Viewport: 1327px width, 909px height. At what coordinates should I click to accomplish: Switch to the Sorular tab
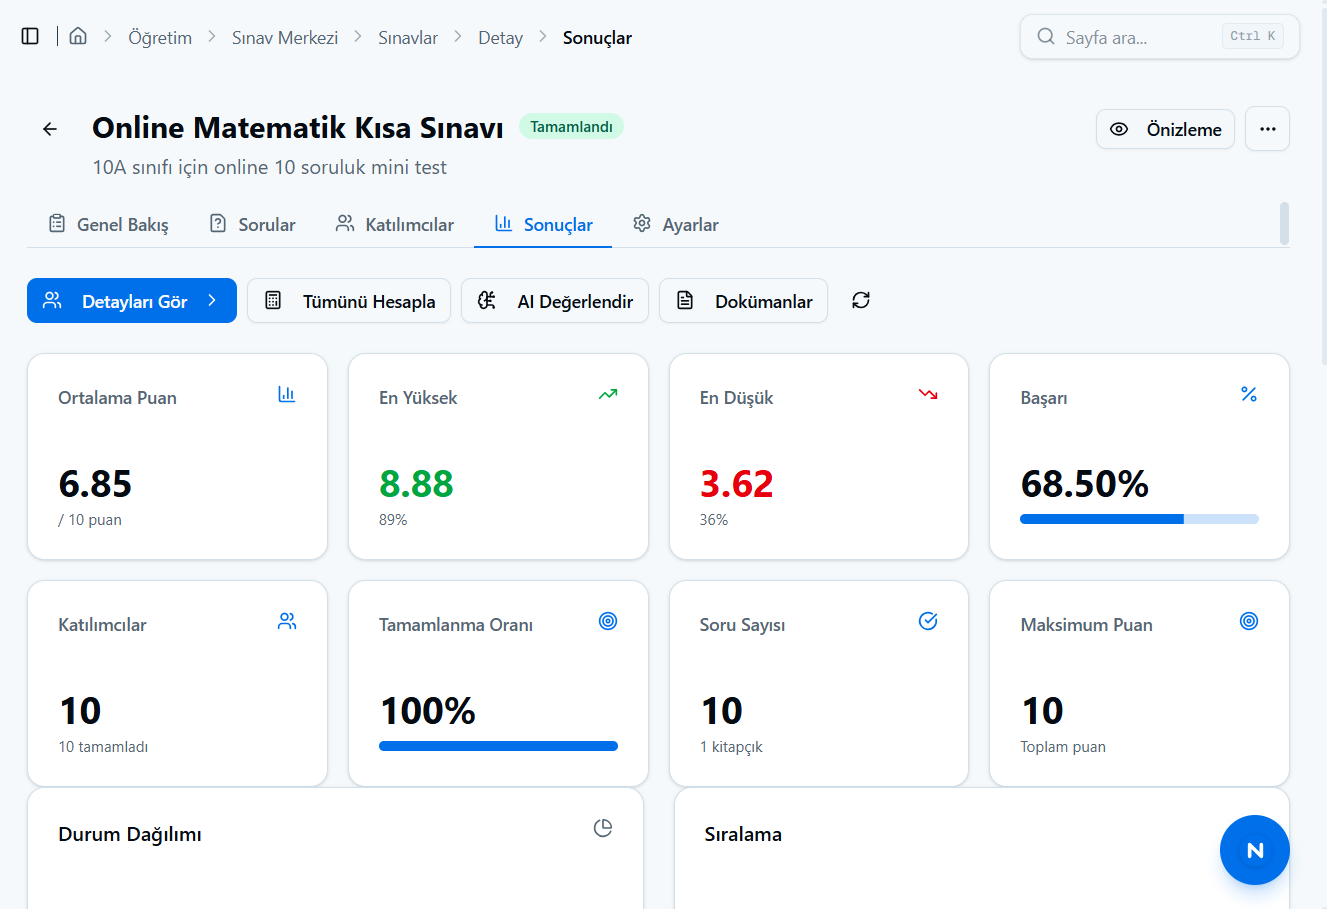[252, 224]
